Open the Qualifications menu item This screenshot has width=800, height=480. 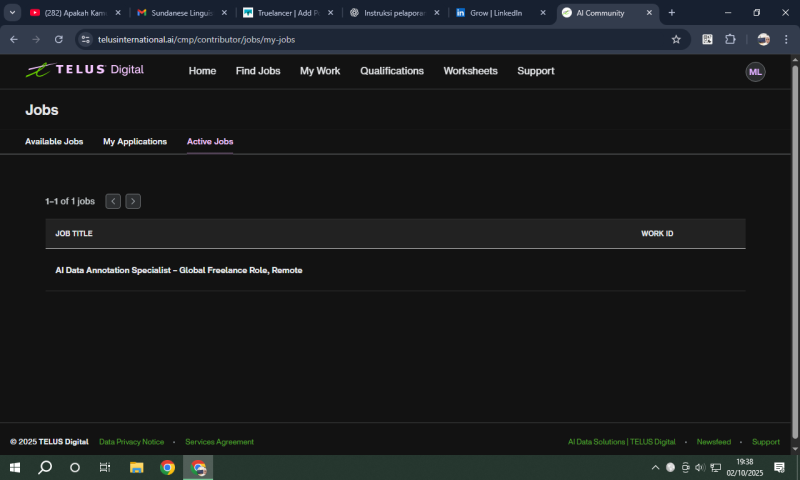tap(392, 71)
